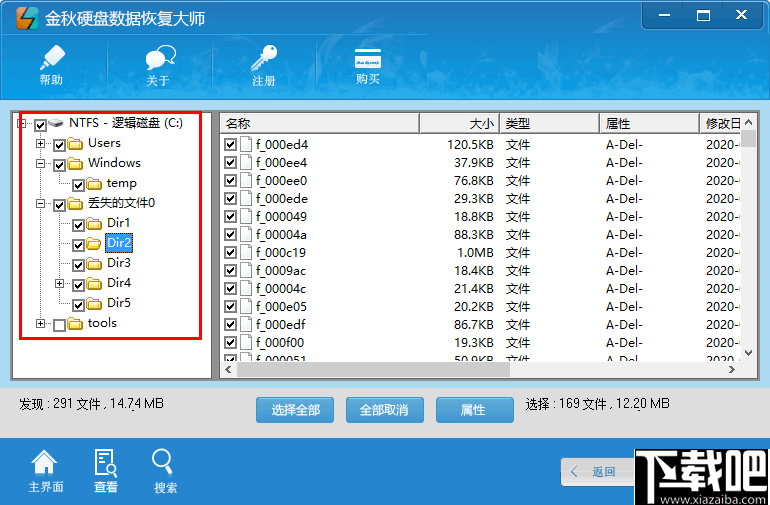This screenshot has height=505, width=770.
Task: Open the 帮助 help tool
Action: (52, 65)
